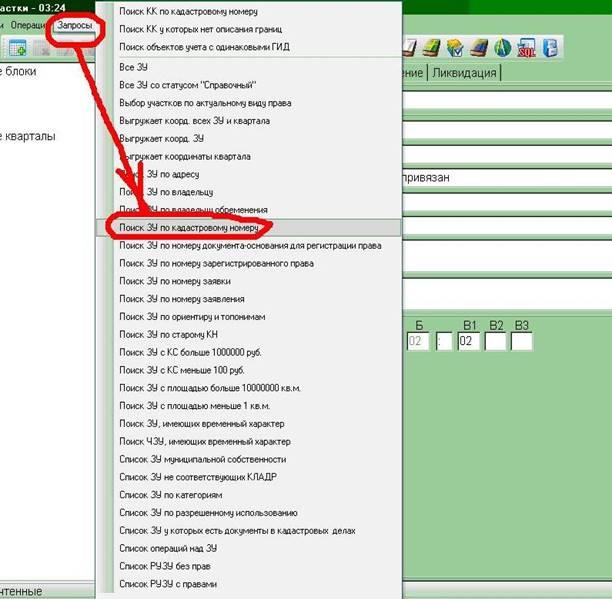Click the green book icon left of the checkmark book
This screenshot has width=612, height=599.
coord(432,47)
